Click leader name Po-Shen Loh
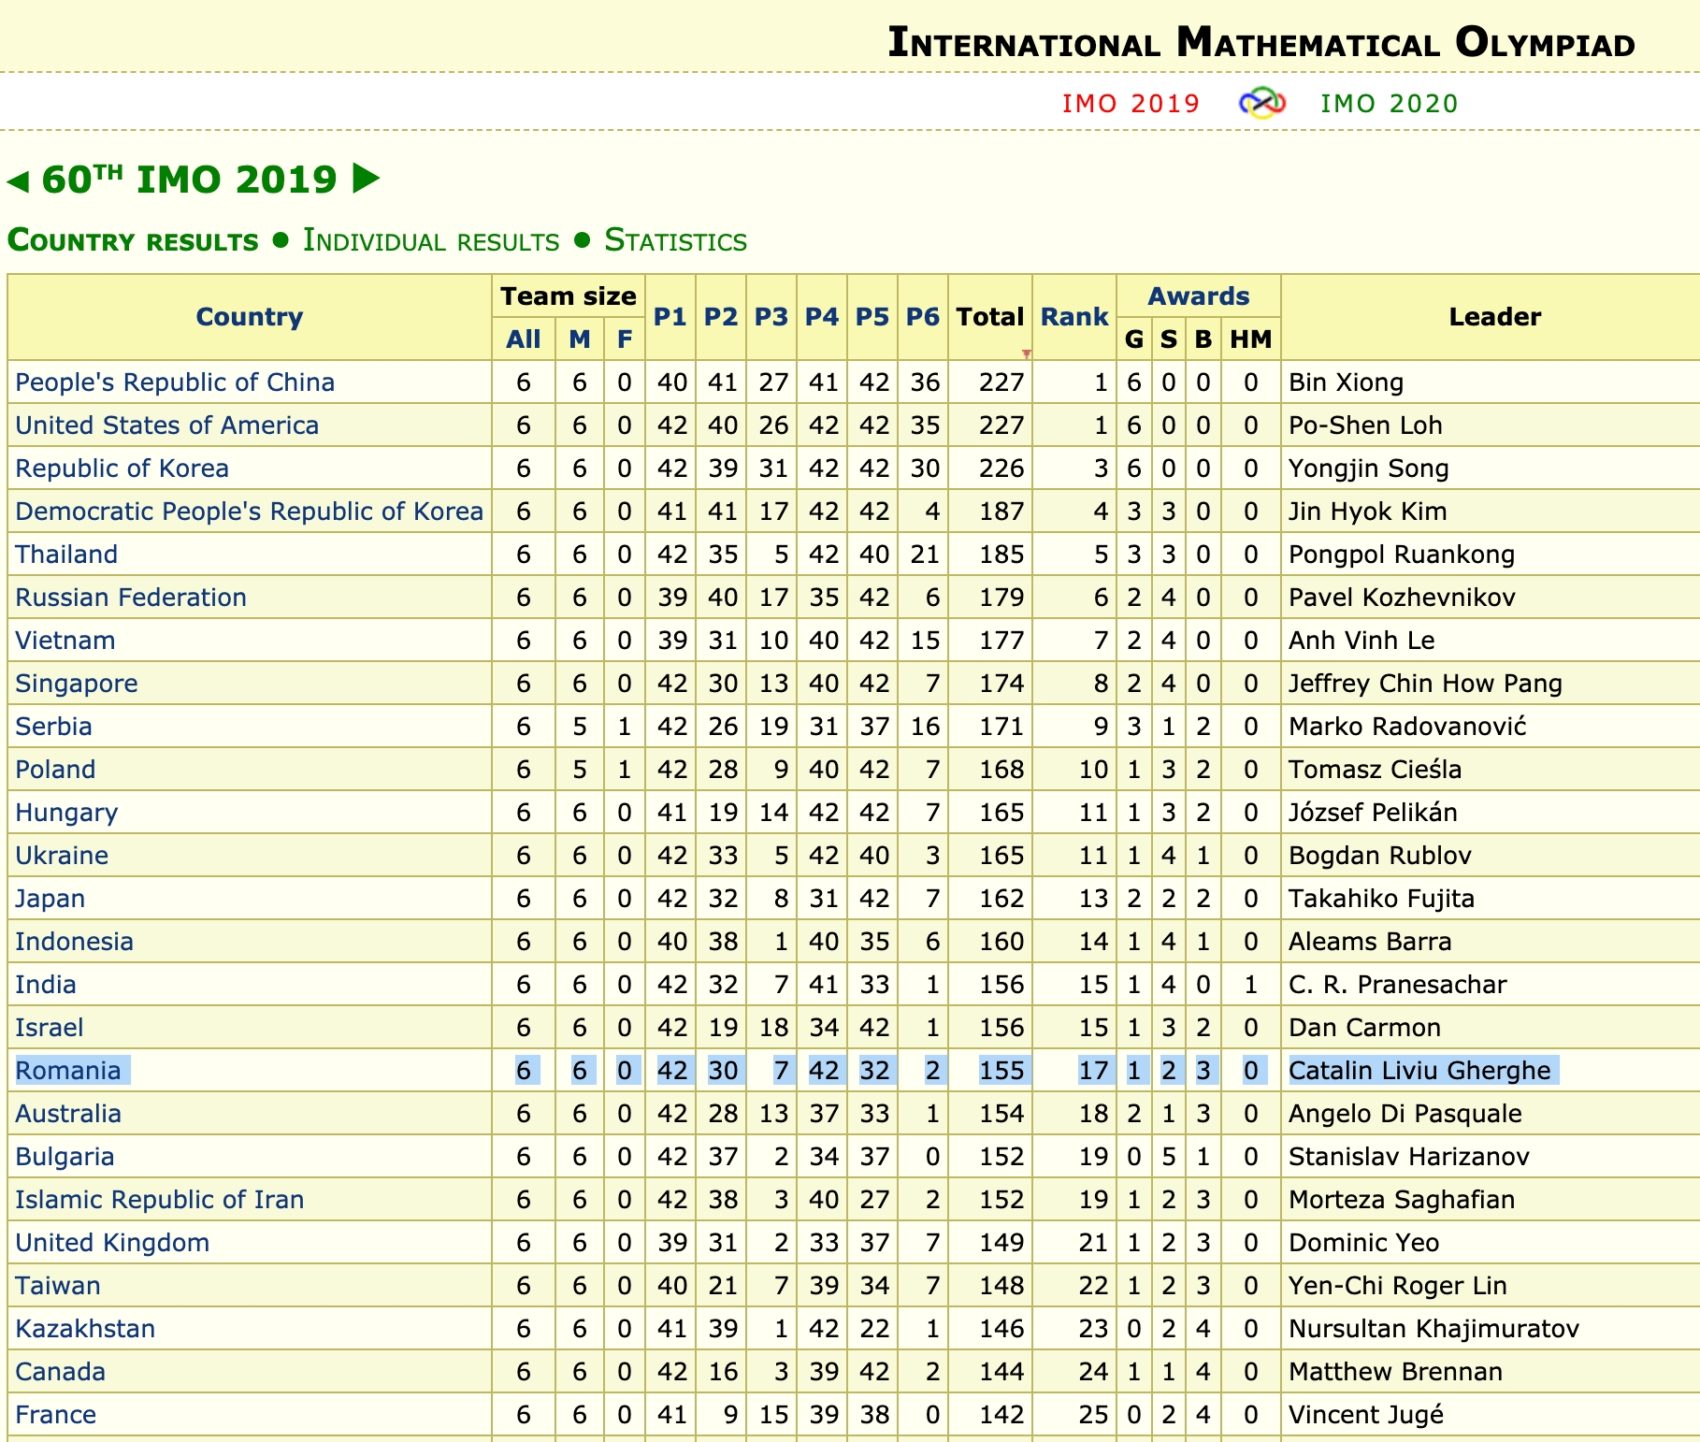 click(1365, 425)
